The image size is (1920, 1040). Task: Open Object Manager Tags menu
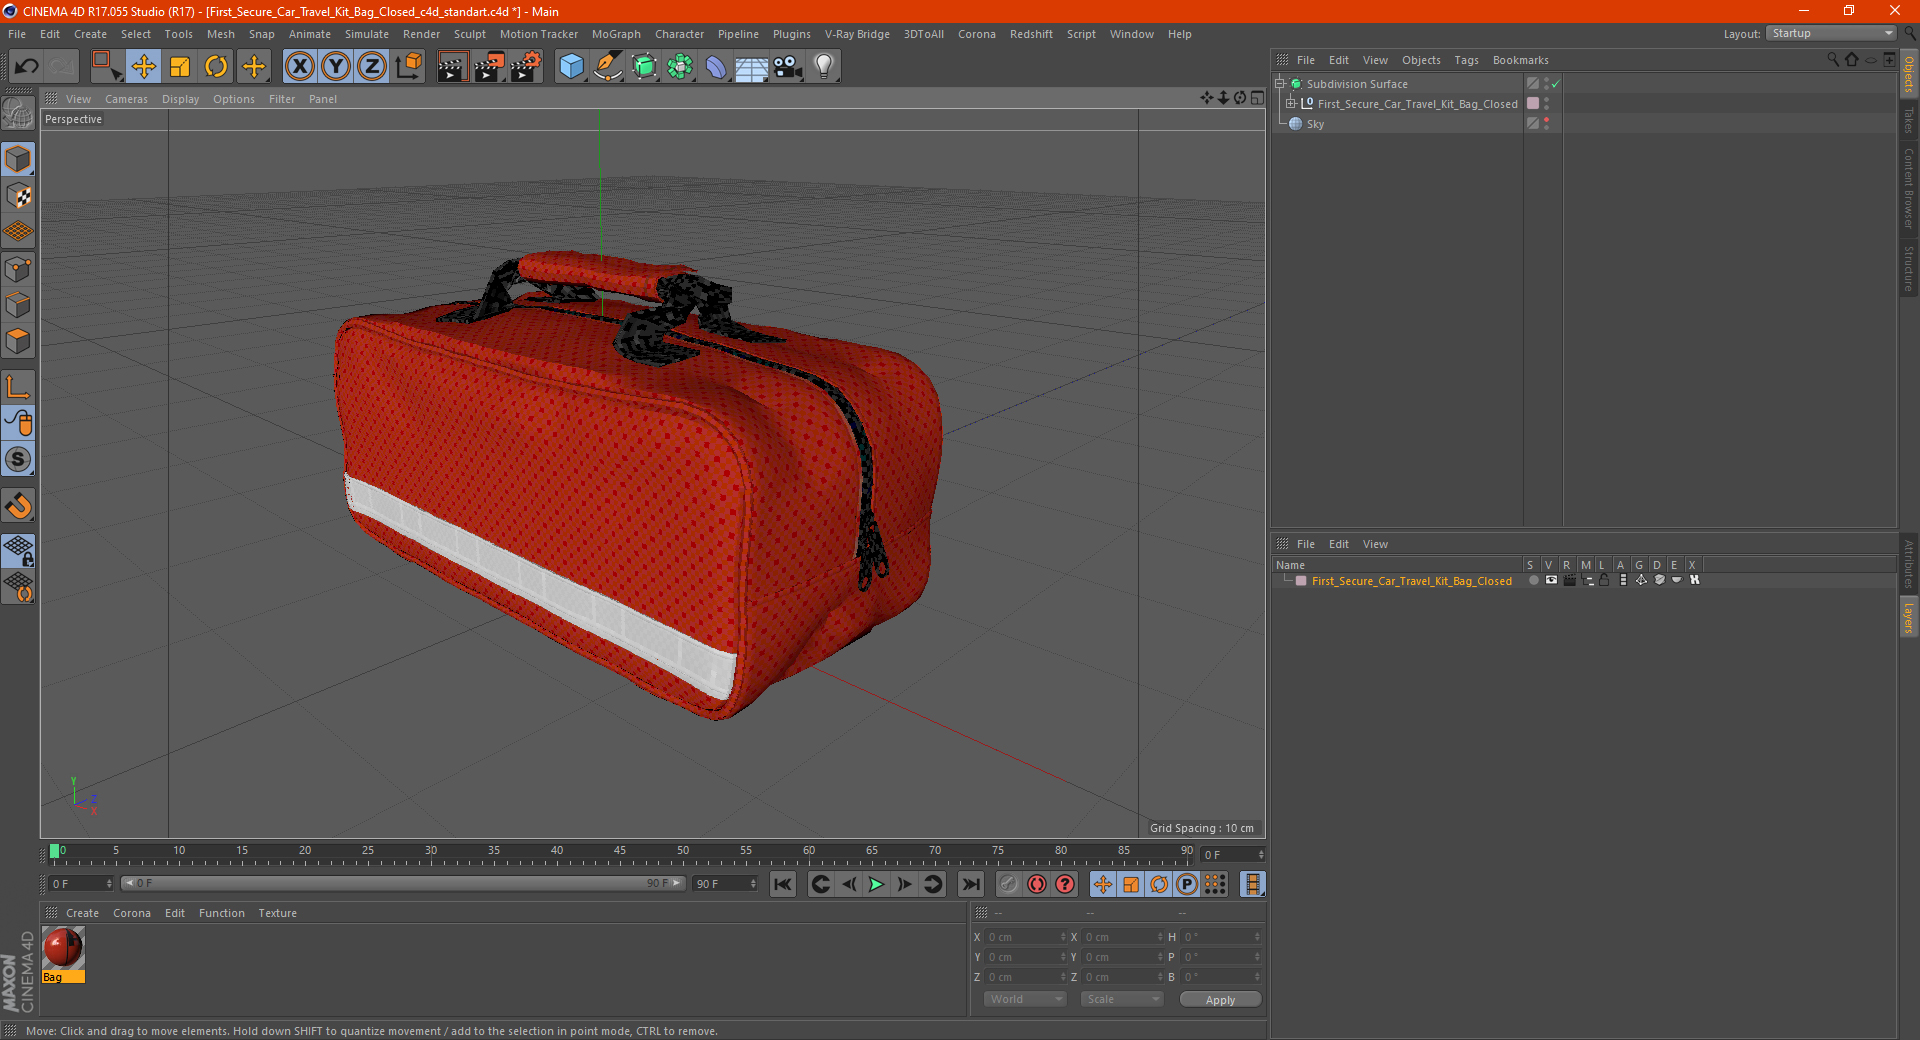(x=1466, y=60)
